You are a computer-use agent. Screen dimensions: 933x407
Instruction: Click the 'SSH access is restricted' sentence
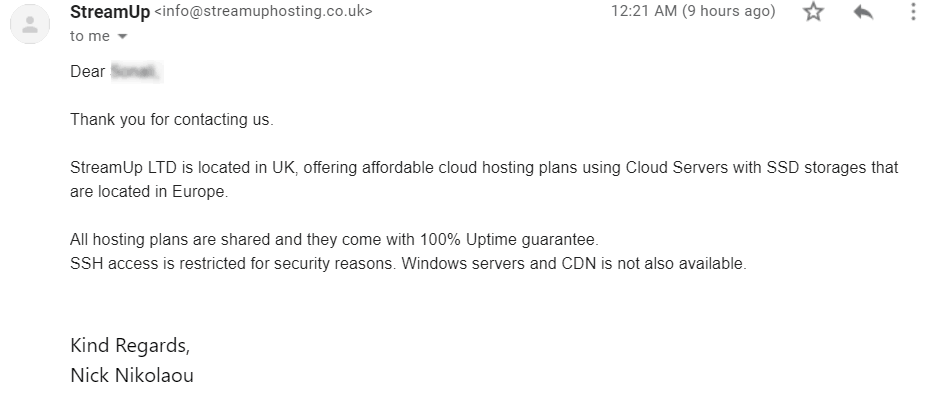pyautogui.click(x=233, y=264)
